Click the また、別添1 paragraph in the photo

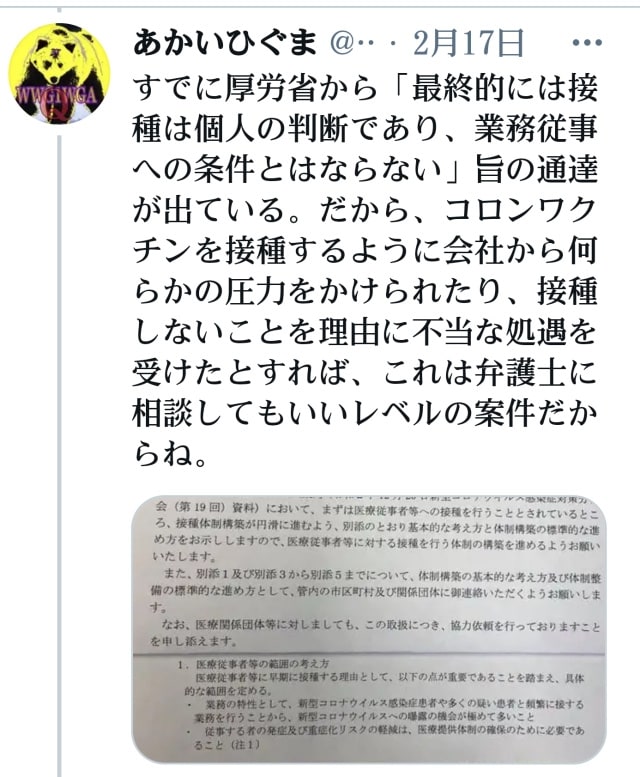coord(377,592)
